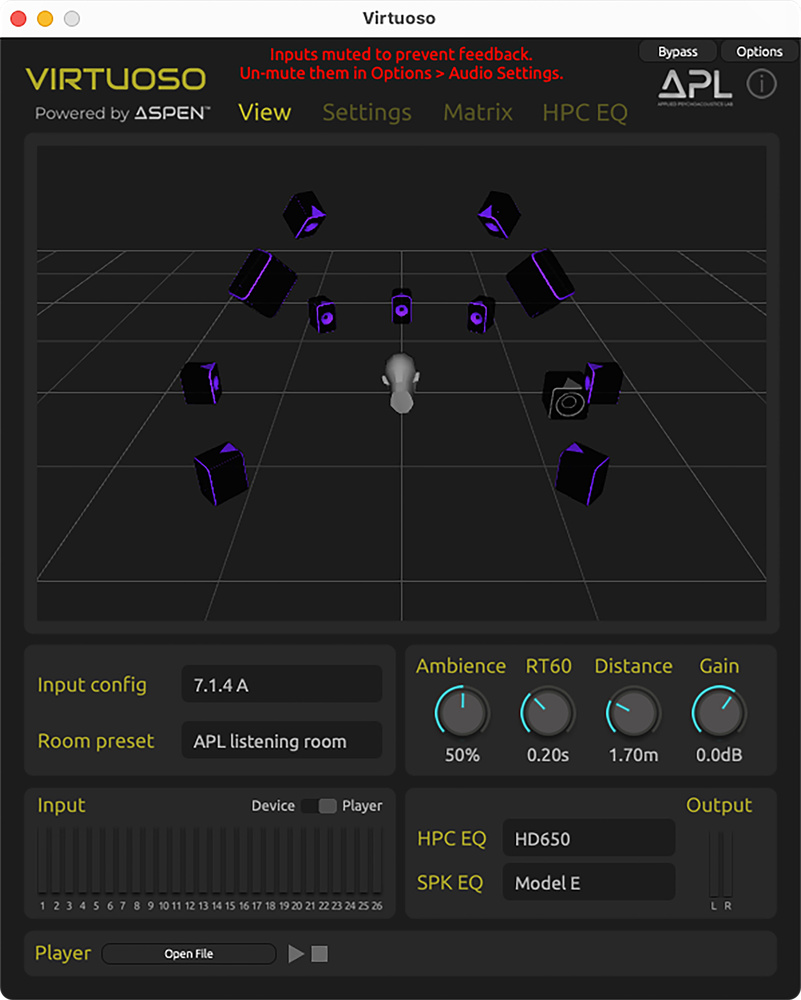
Task: Toggle the Bypass button
Action: click(677, 52)
